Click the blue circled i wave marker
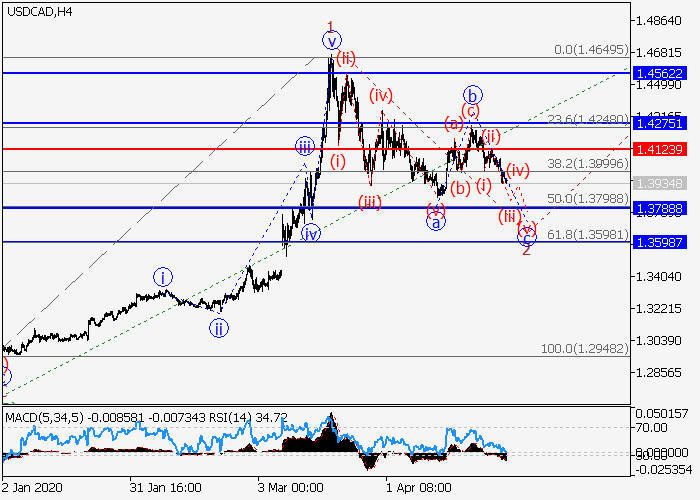The height and width of the screenshot is (500, 700). tap(163, 276)
